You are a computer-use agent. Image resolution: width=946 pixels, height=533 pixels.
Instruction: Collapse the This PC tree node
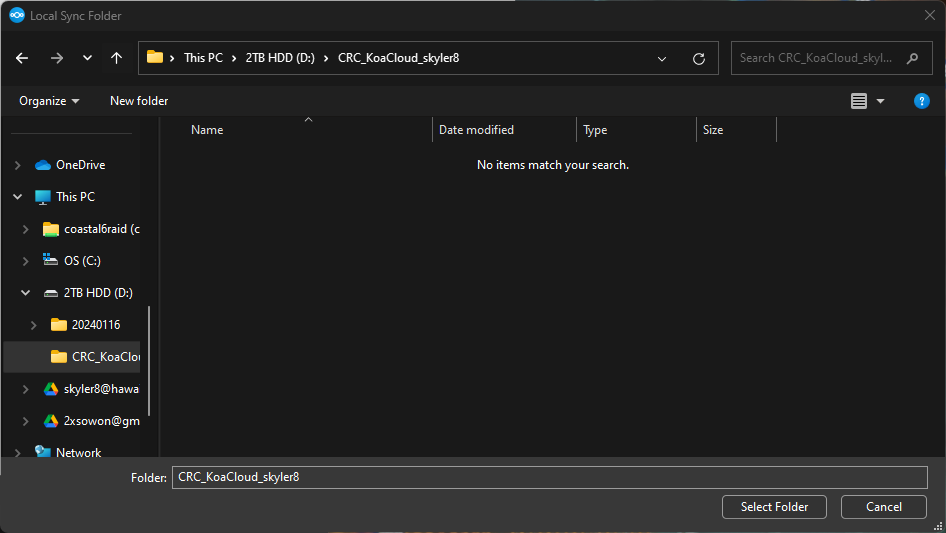coord(17,197)
